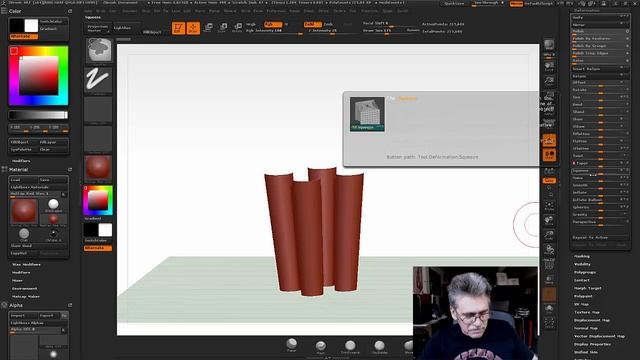
Task: Click the Transp transparency icon on right shelf
Action: point(549,280)
